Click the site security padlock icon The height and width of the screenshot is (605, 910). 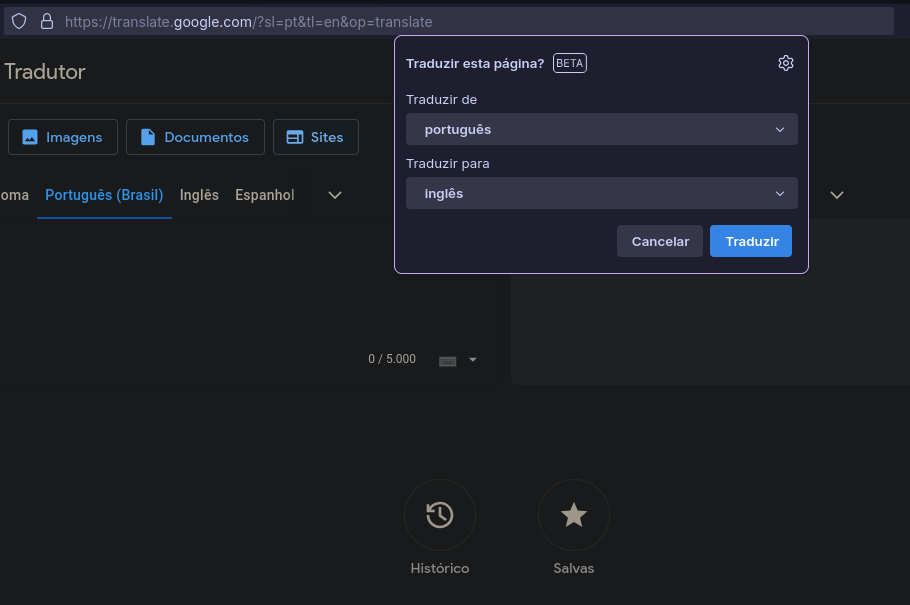coord(47,21)
